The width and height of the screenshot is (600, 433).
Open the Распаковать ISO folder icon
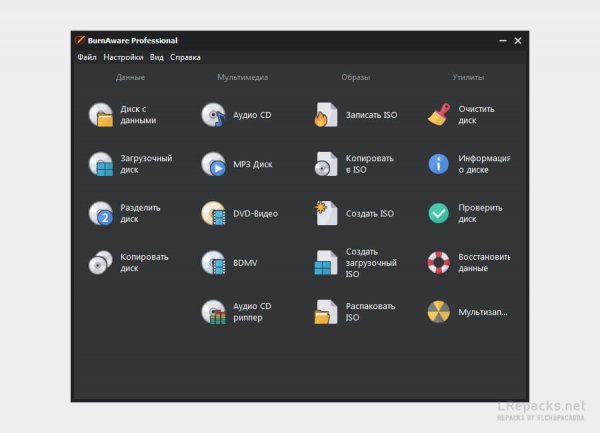tap(326, 312)
